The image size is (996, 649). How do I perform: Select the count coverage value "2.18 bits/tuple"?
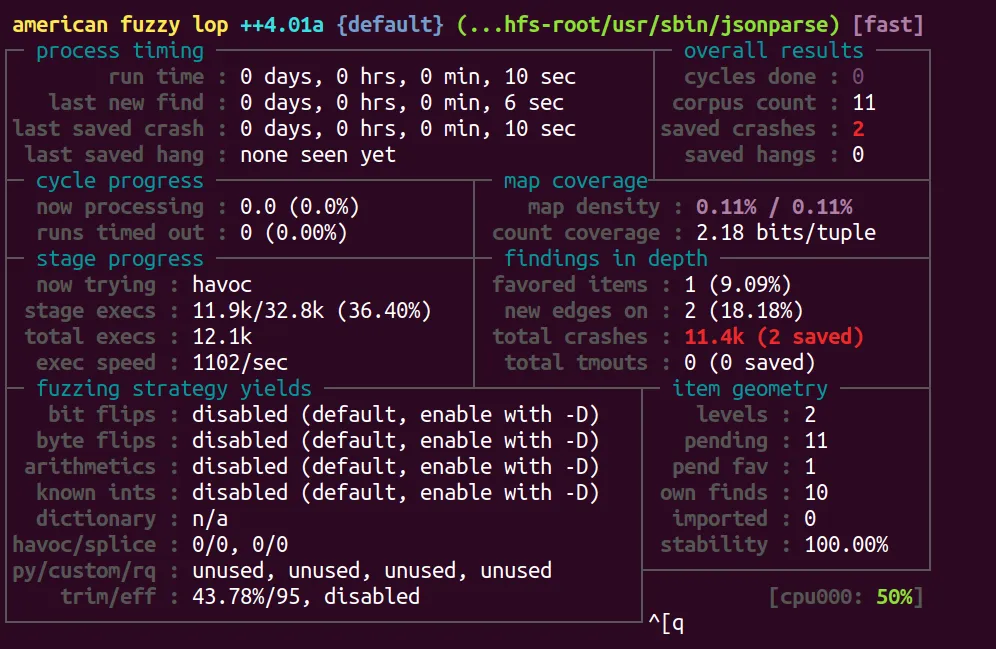pos(786,233)
